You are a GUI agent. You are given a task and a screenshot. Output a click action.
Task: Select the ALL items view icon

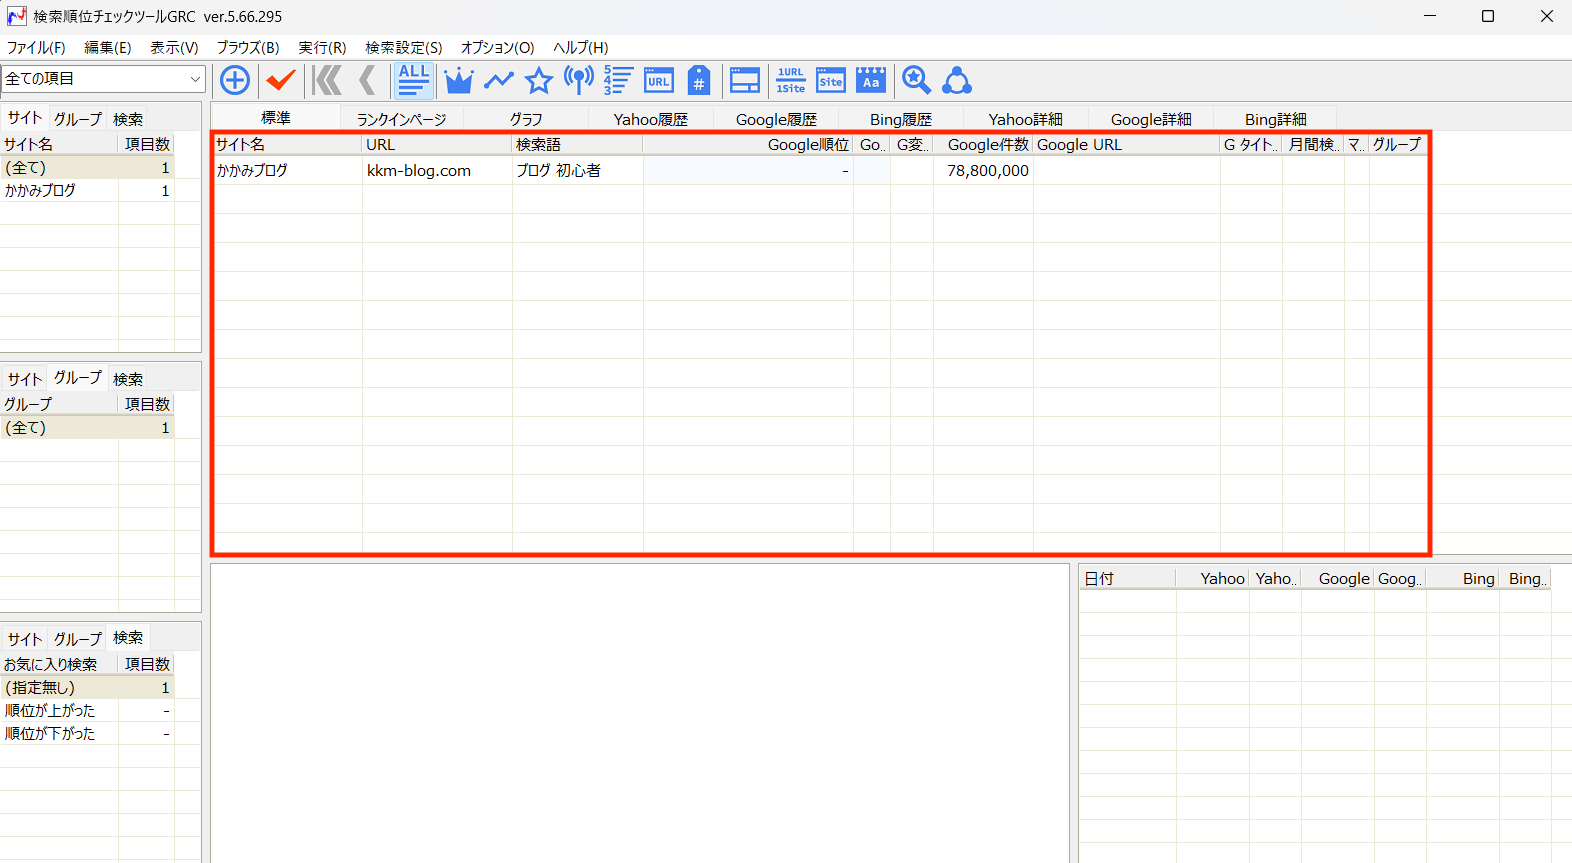click(x=414, y=80)
